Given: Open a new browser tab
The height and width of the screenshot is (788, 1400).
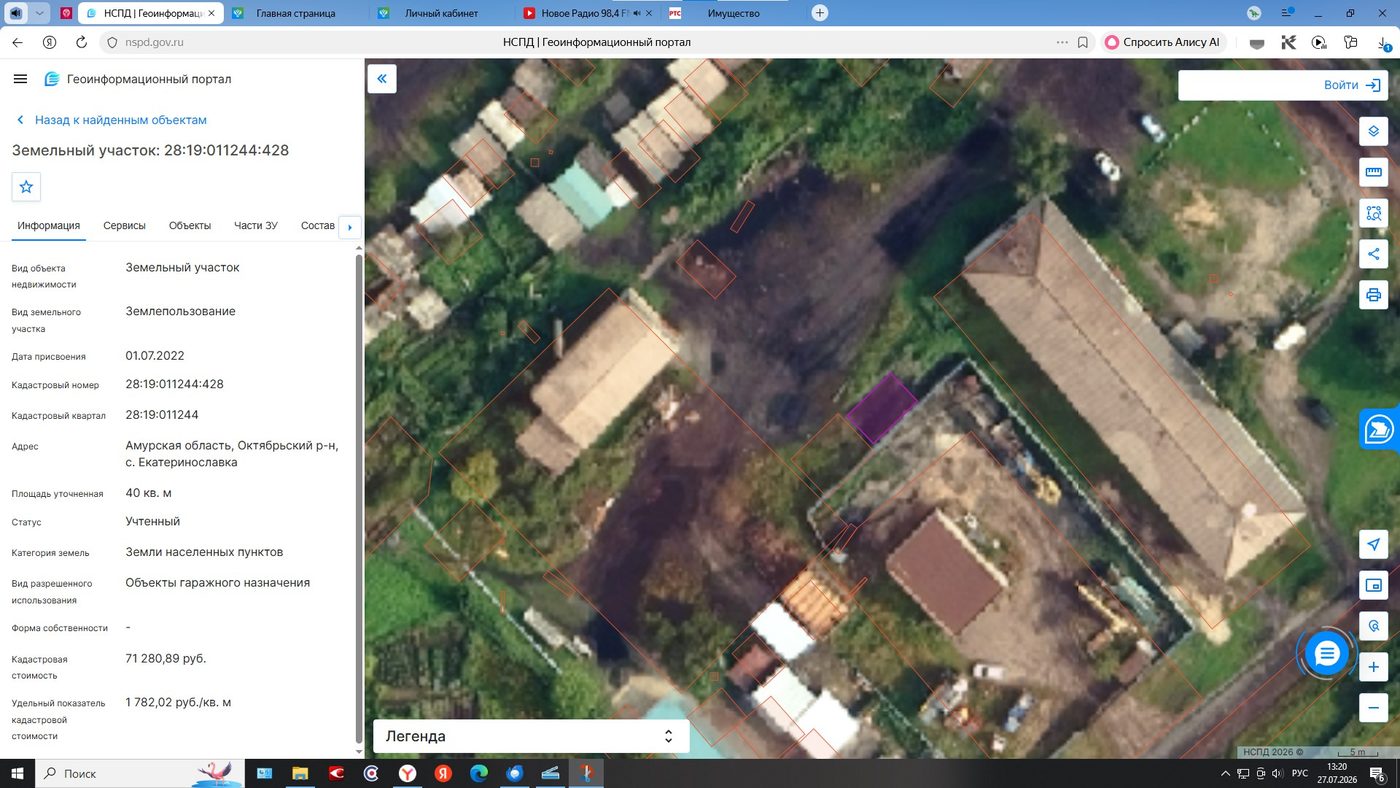Looking at the screenshot, I should point(820,13).
